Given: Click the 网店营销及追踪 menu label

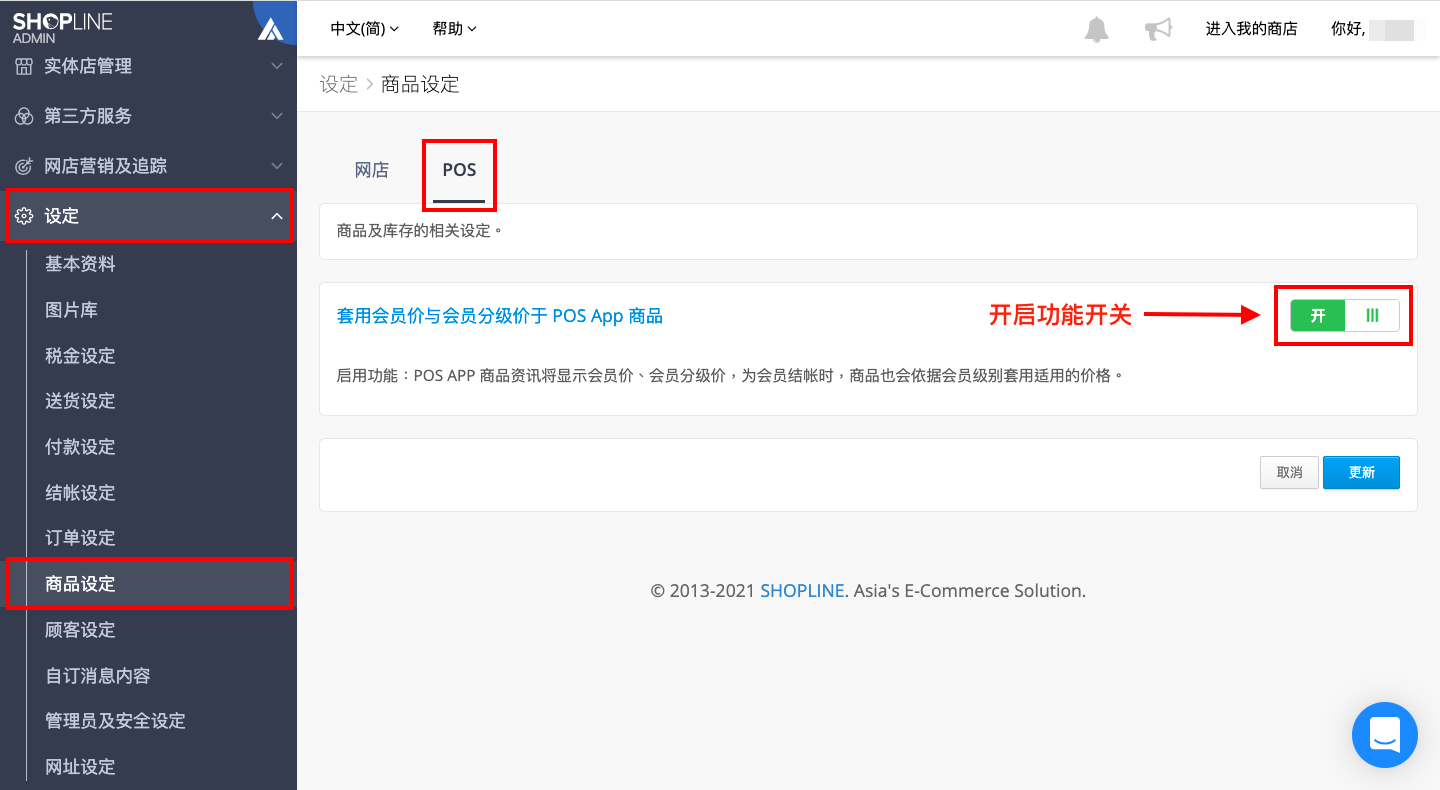Looking at the screenshot, I should click(x=106, y=166).
